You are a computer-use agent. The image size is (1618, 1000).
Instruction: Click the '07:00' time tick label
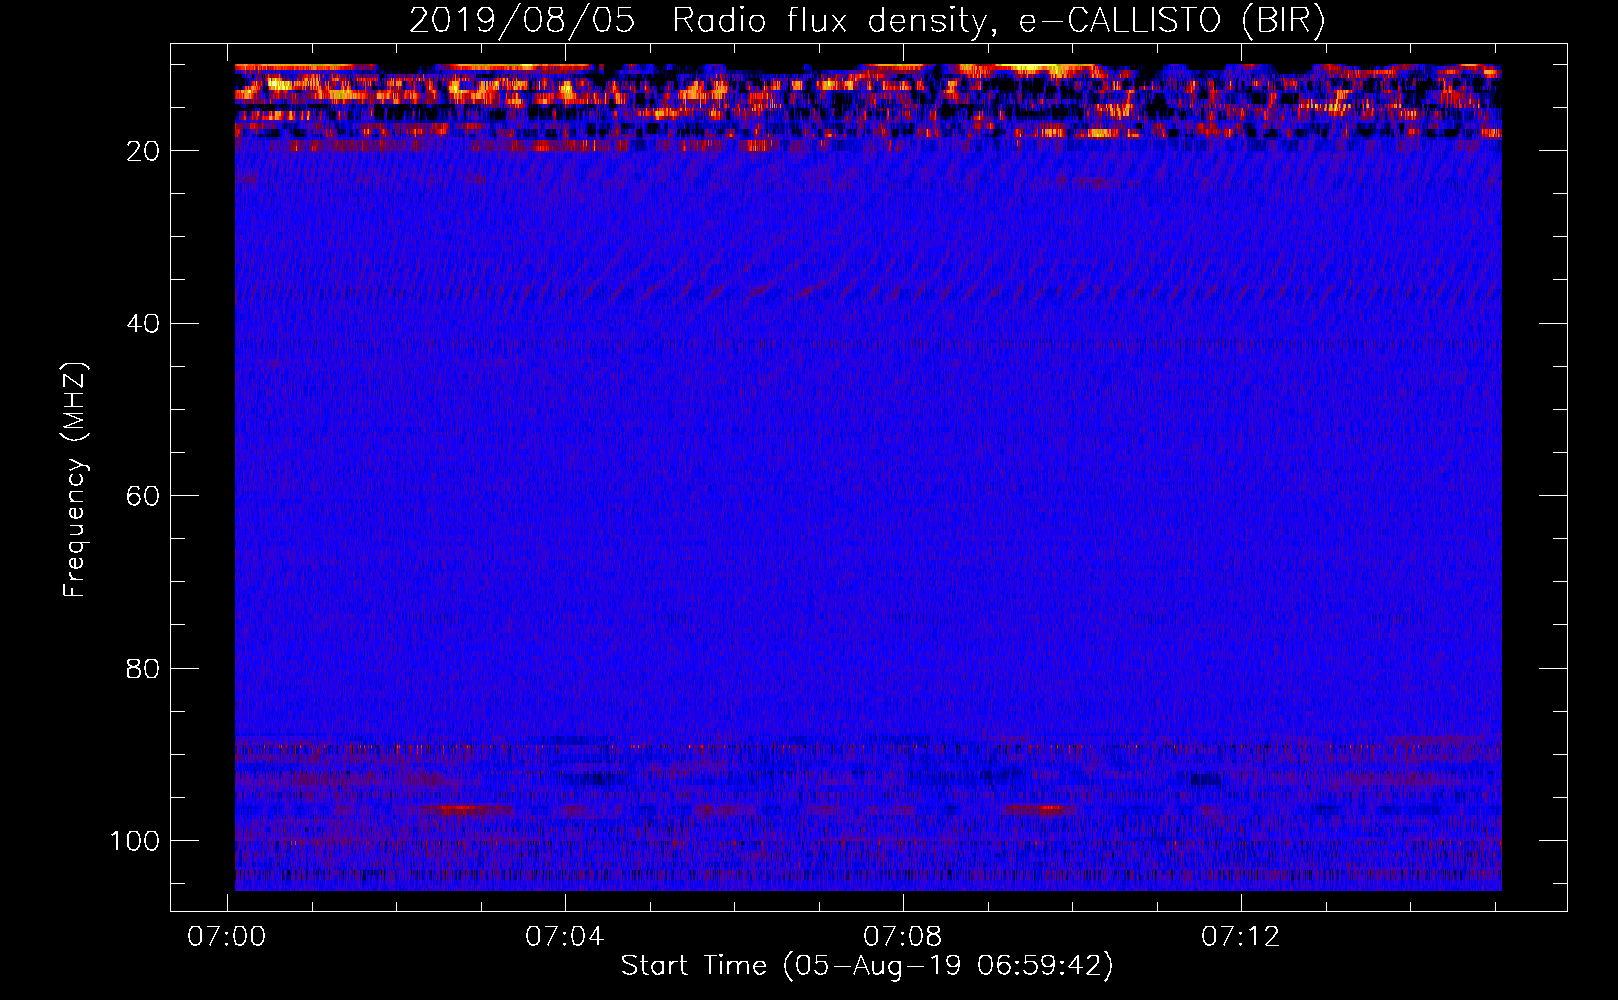coord(227,937)
